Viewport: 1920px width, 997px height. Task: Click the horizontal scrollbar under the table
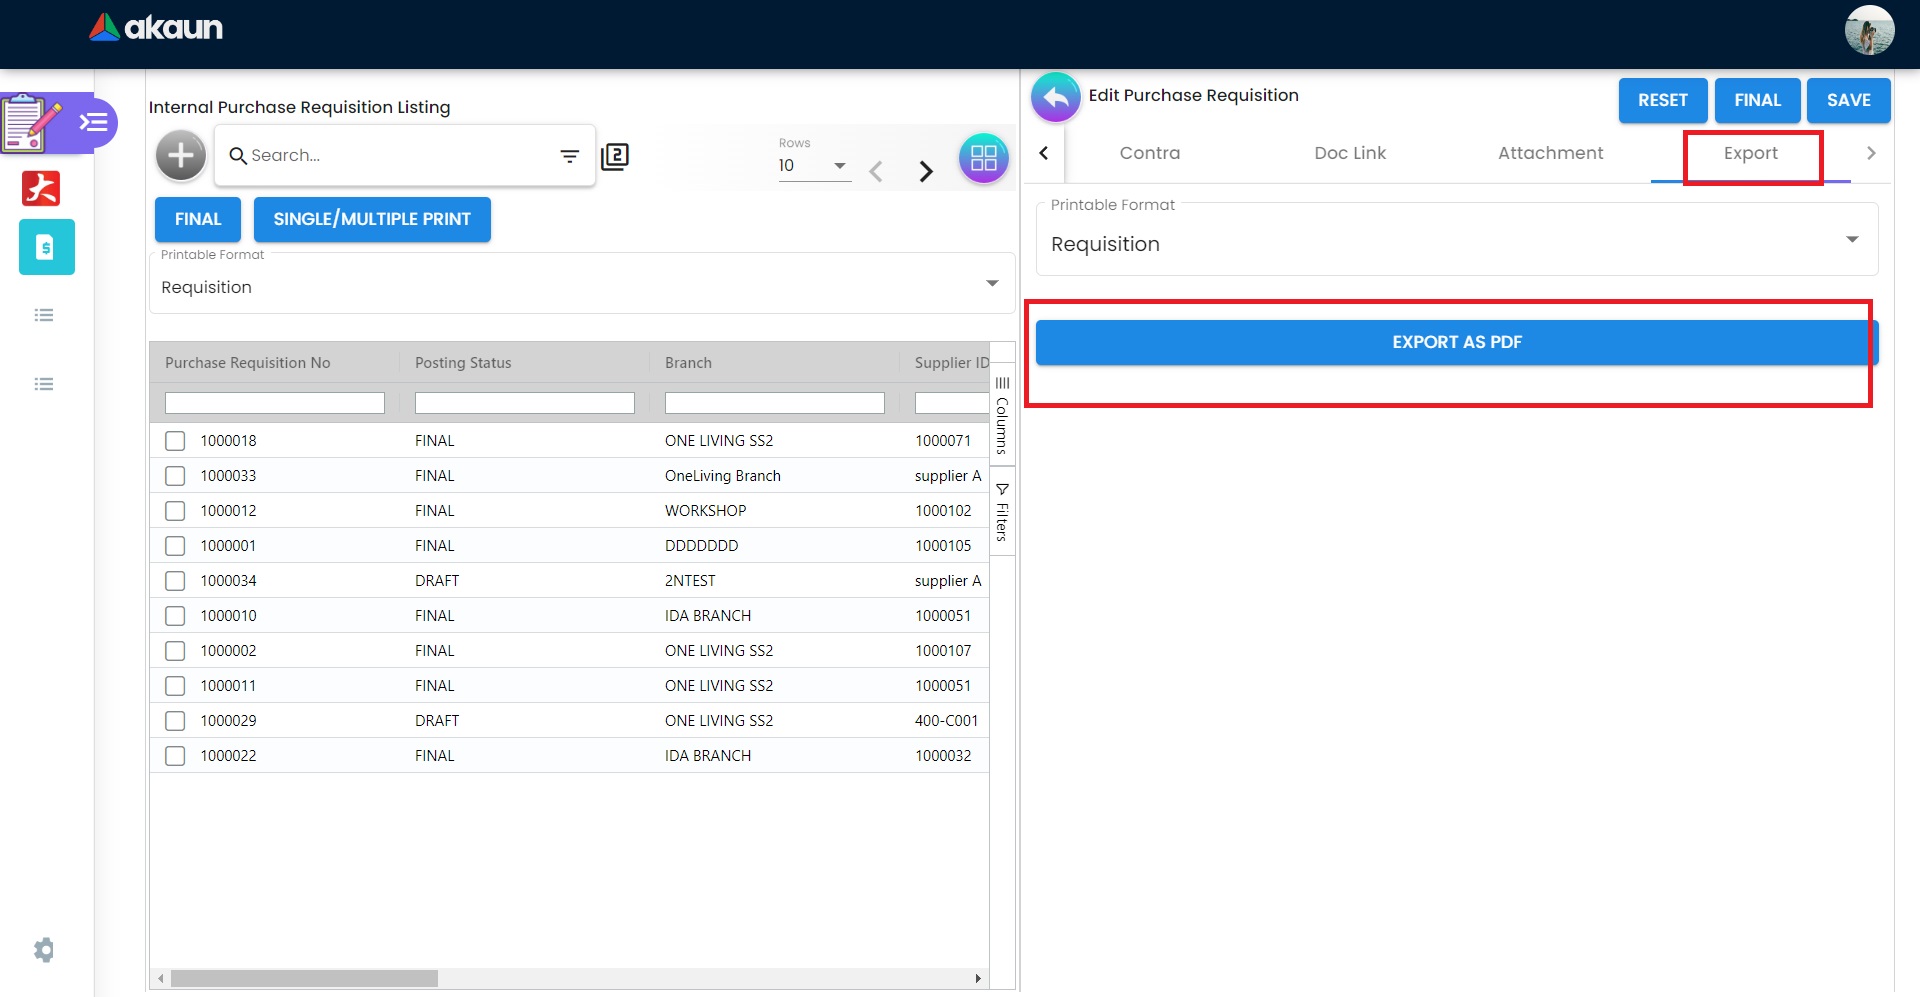click(x=304, y=978)
